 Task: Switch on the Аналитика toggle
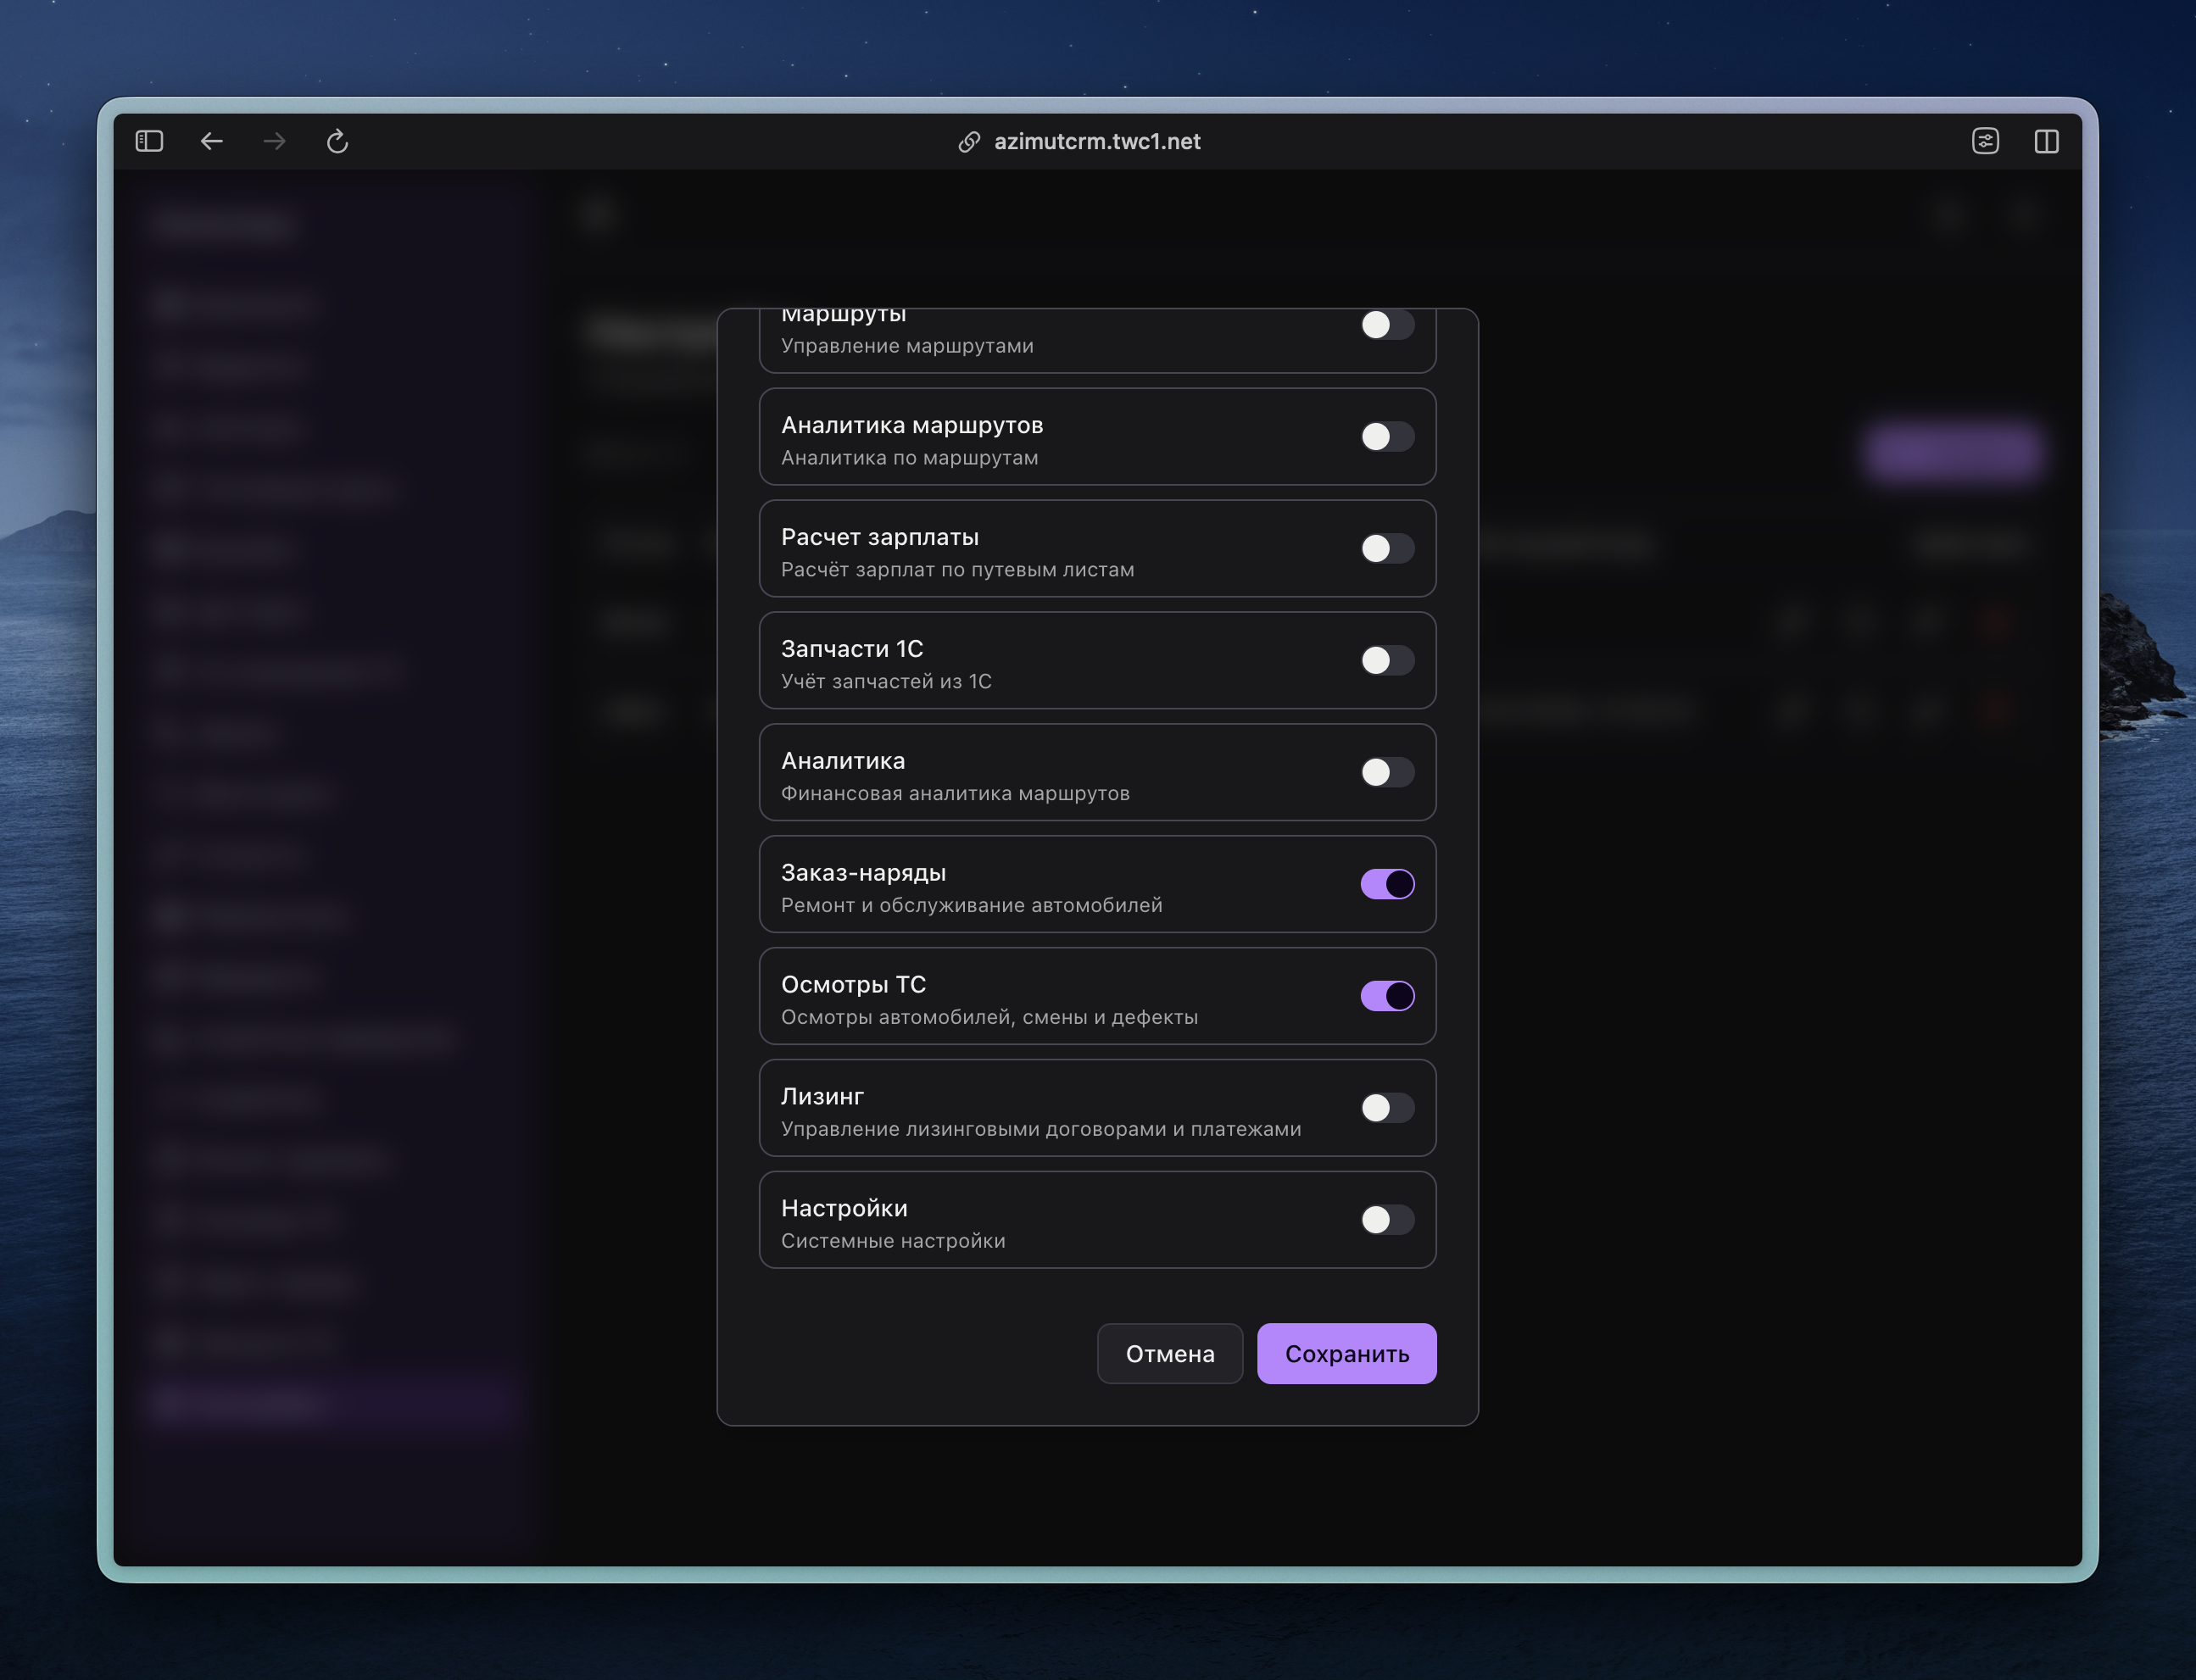point(1387,773)
